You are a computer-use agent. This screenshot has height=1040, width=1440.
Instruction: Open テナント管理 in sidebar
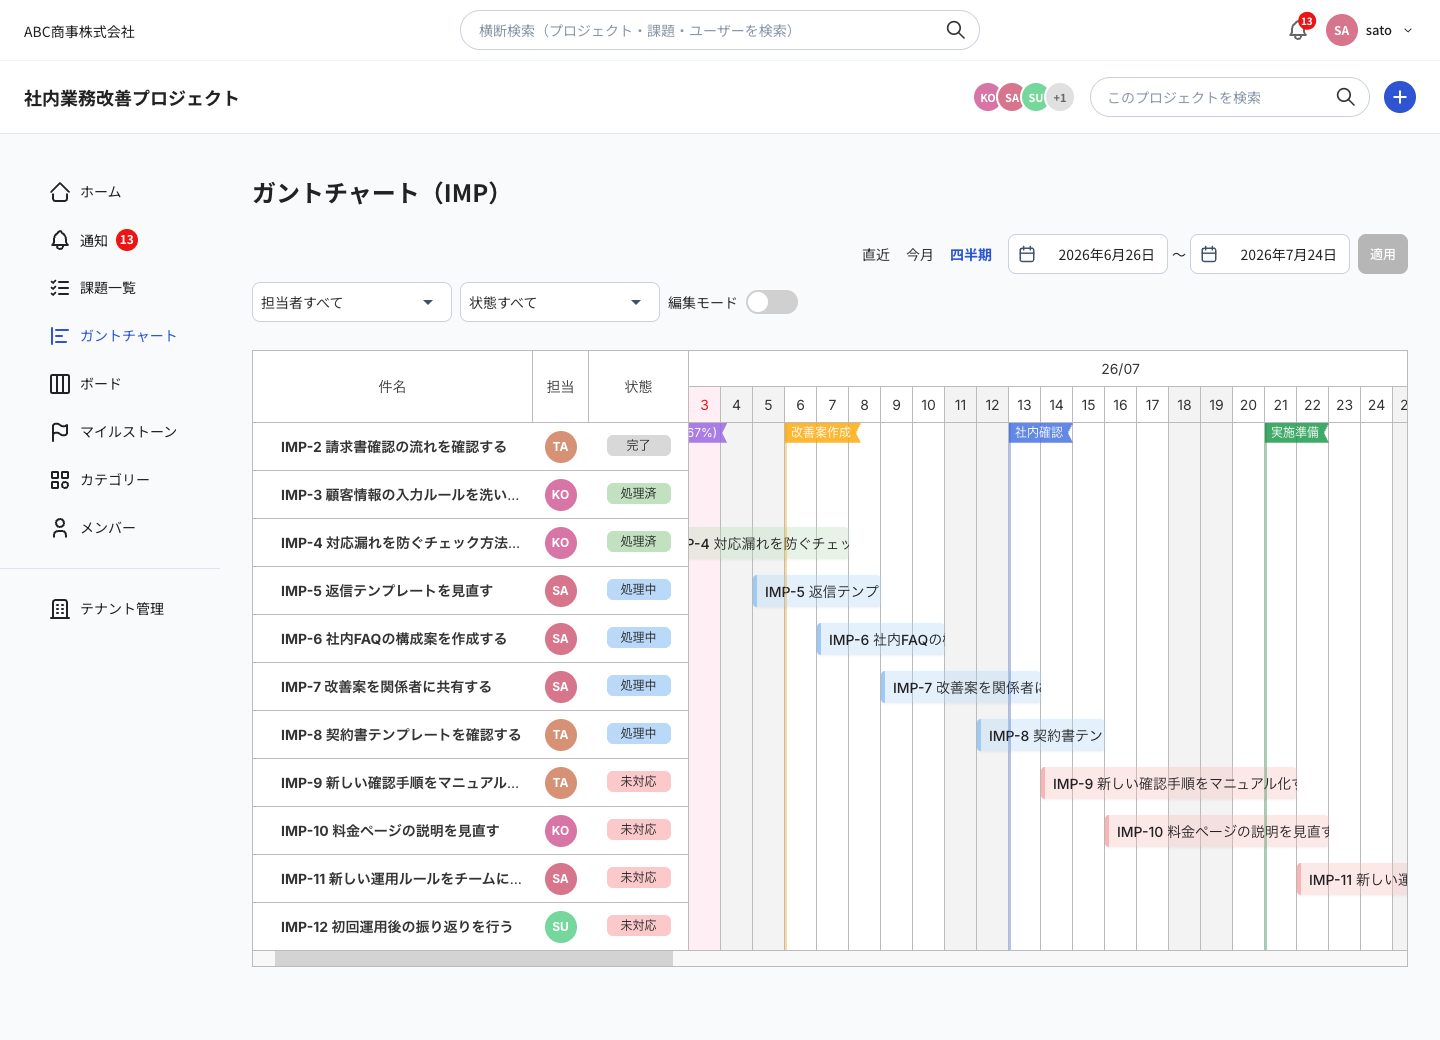(122, 609)
